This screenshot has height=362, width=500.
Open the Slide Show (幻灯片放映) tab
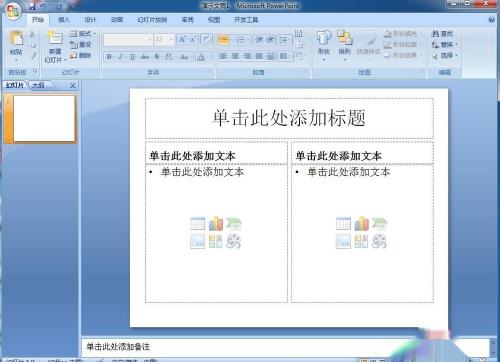tap(152, 20)
